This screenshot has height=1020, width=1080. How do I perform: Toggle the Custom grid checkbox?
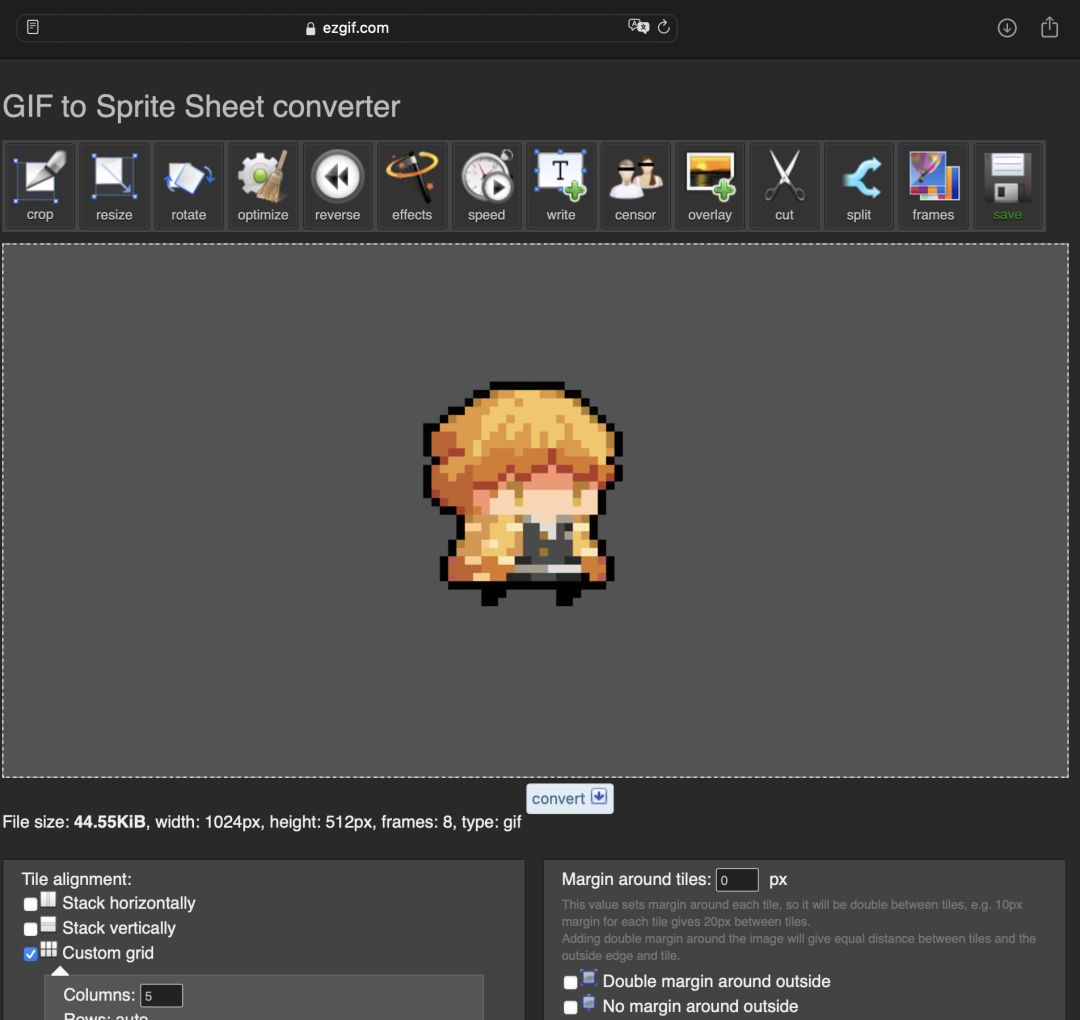[30, 954]
